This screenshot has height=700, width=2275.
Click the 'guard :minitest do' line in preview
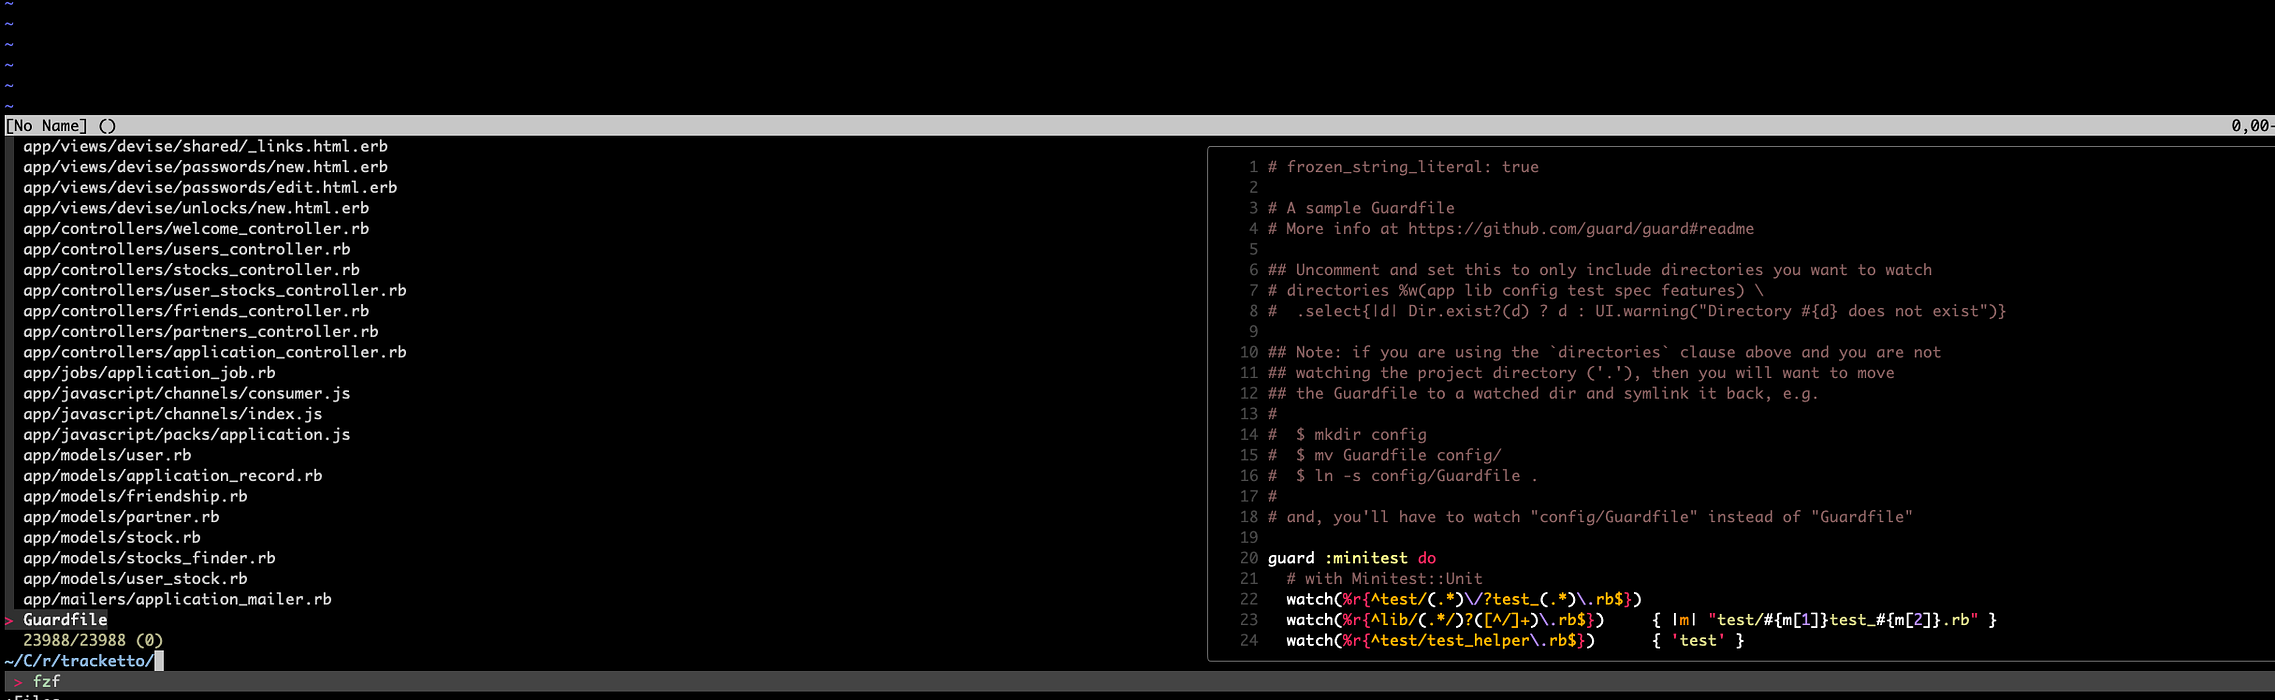(x=1351, y=558)
